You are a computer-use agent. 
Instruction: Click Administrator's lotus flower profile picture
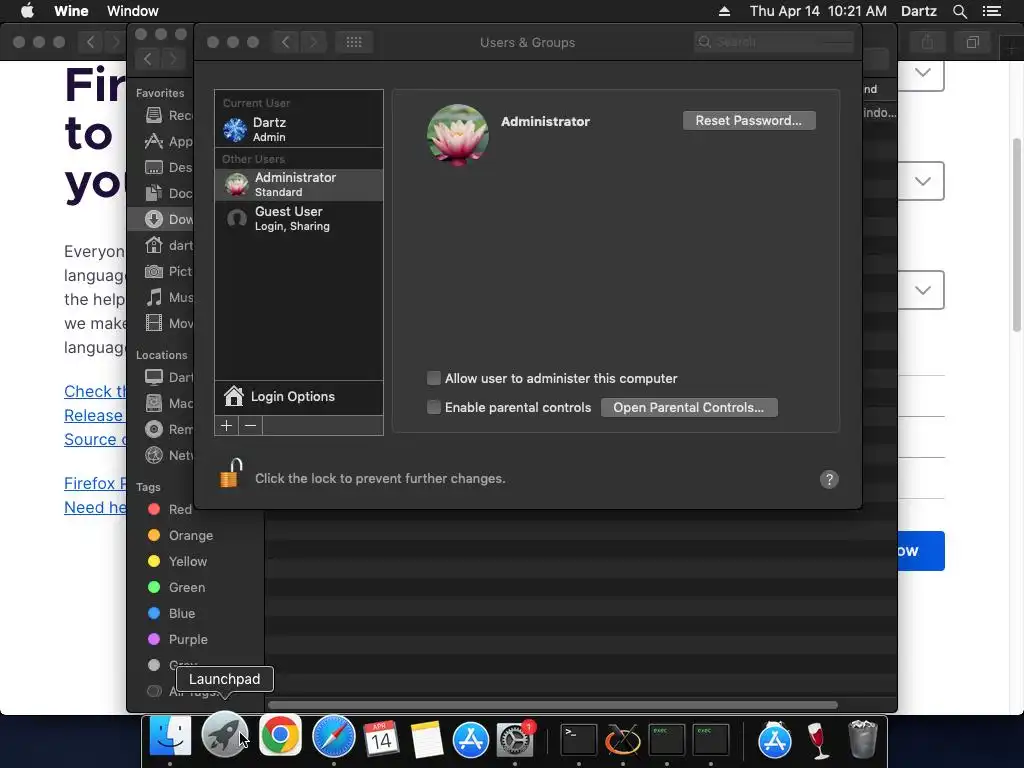[x=457, y=135]
